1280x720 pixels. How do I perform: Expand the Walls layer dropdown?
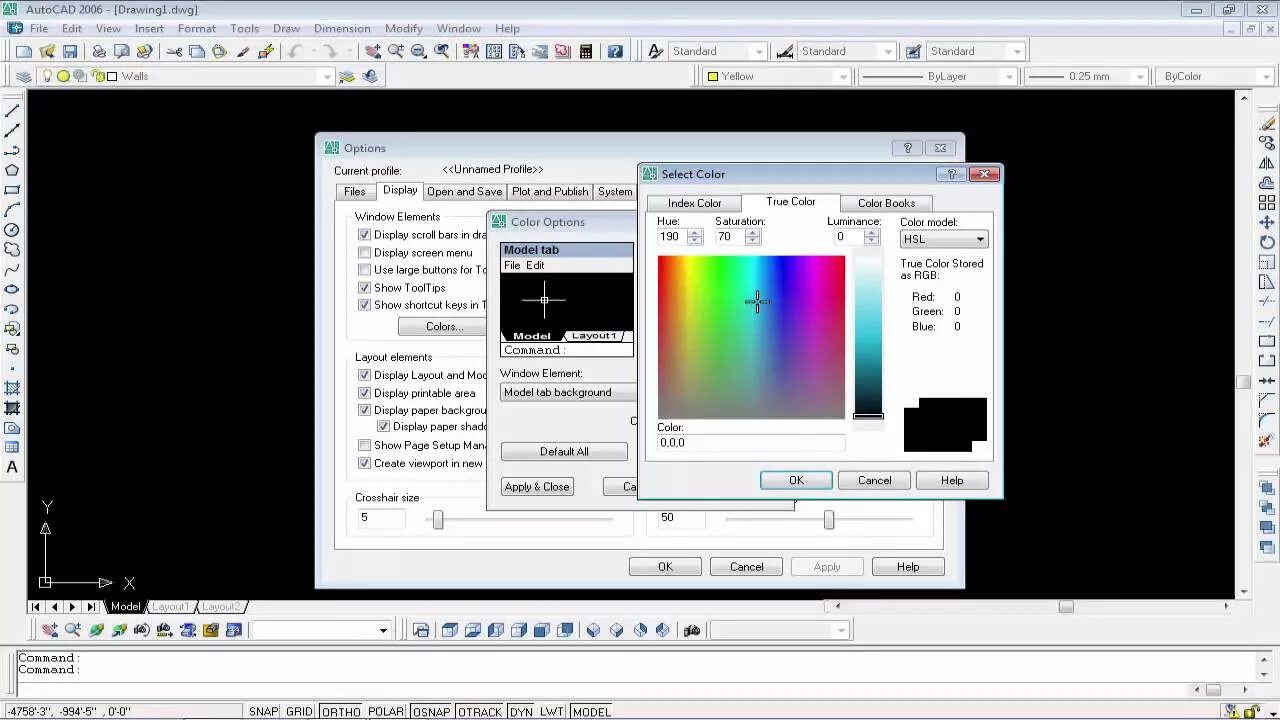click(326, 76)
